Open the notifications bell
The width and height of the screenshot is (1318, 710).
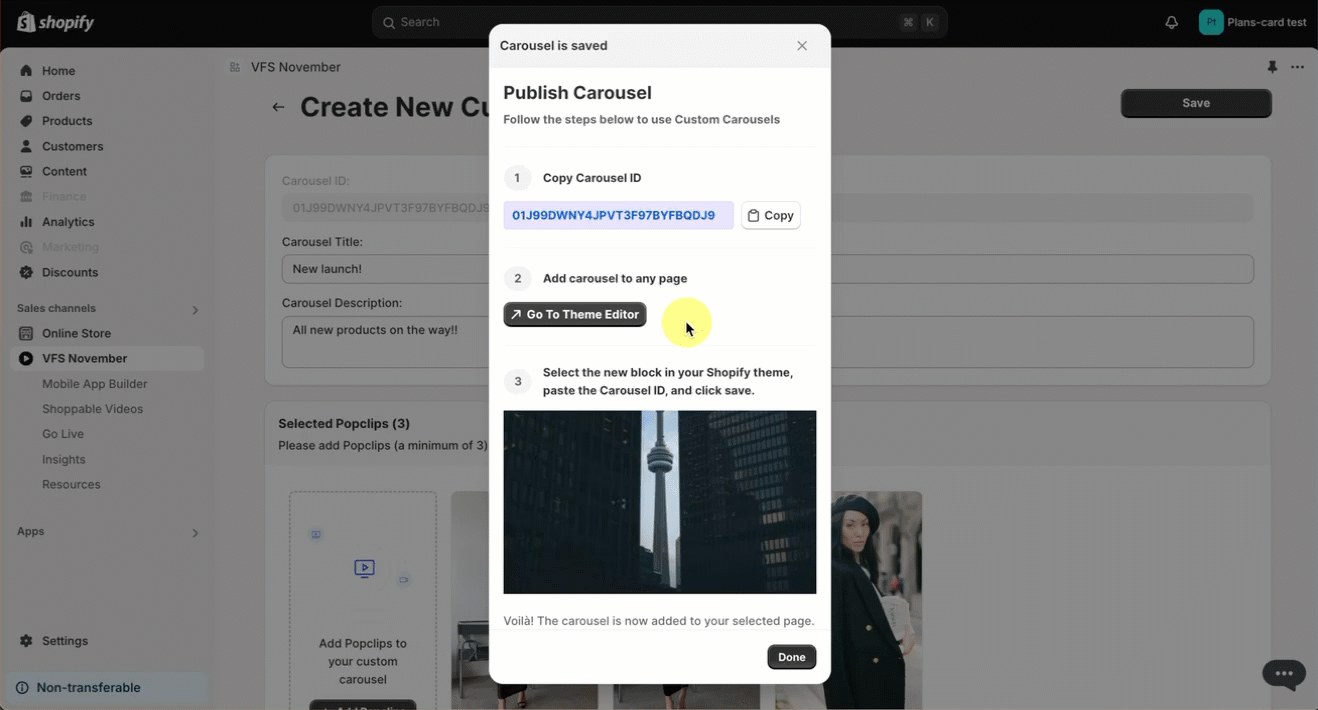click(1171, 22)
